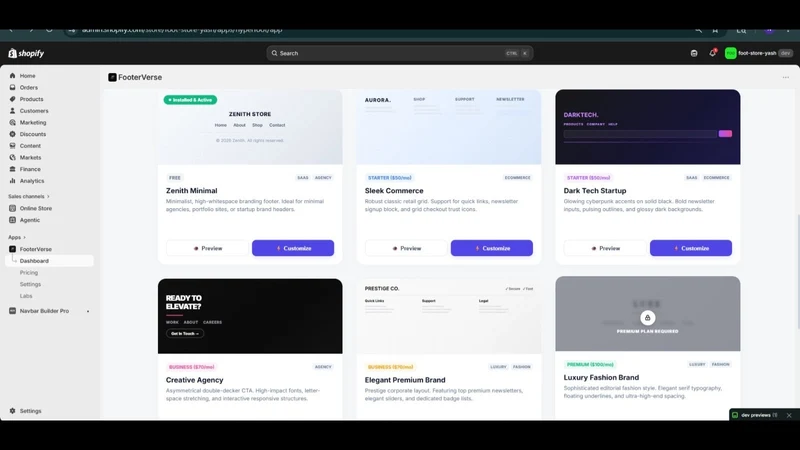Image resolution: width=800 pixels, height=450 pixels.
Task: Click the Zenith Store thumbnail preview
Action: [x=250, y=127]
